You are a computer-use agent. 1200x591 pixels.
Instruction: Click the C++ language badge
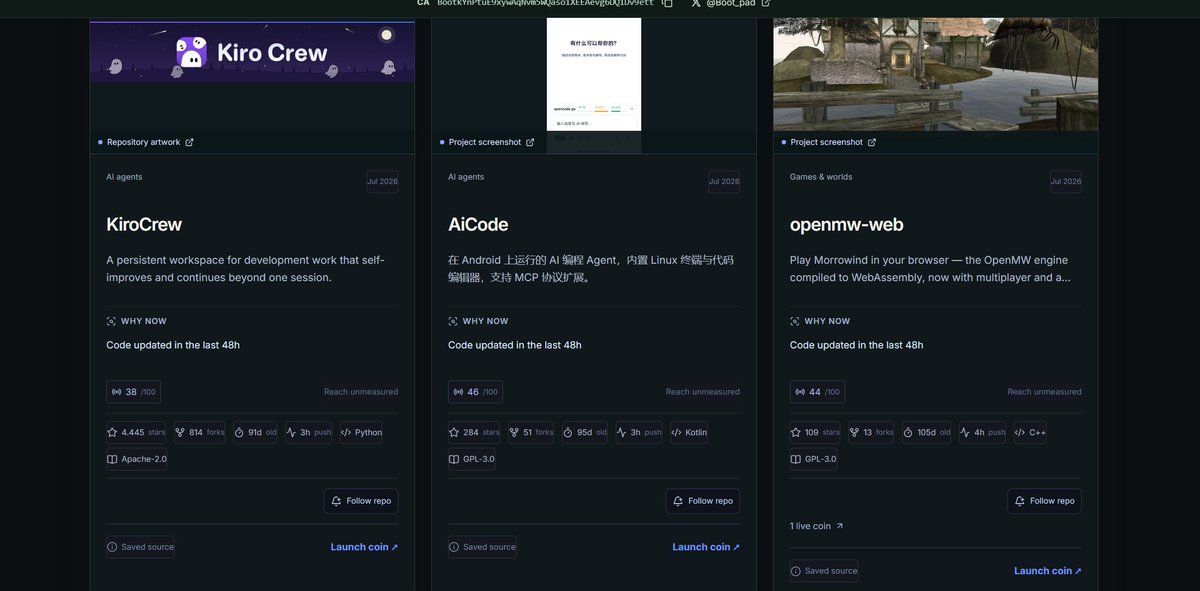coord(1030,432)
